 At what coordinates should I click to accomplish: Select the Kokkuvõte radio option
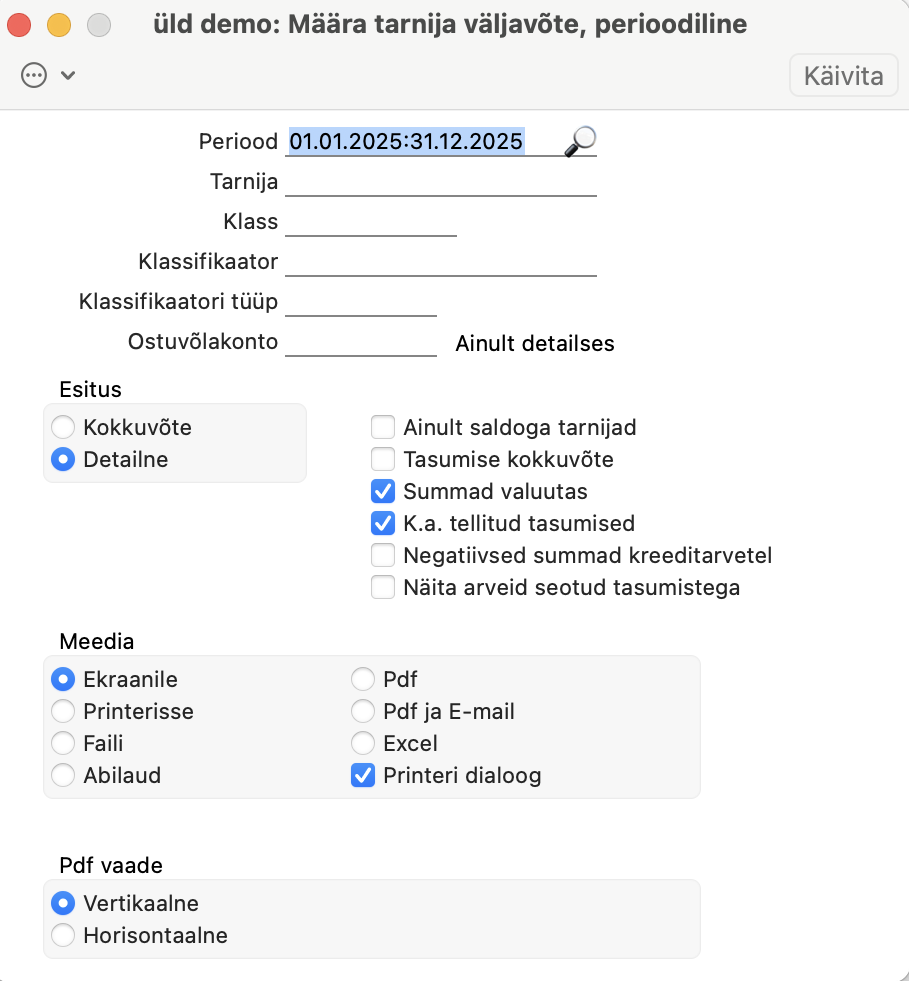(64, 428)
